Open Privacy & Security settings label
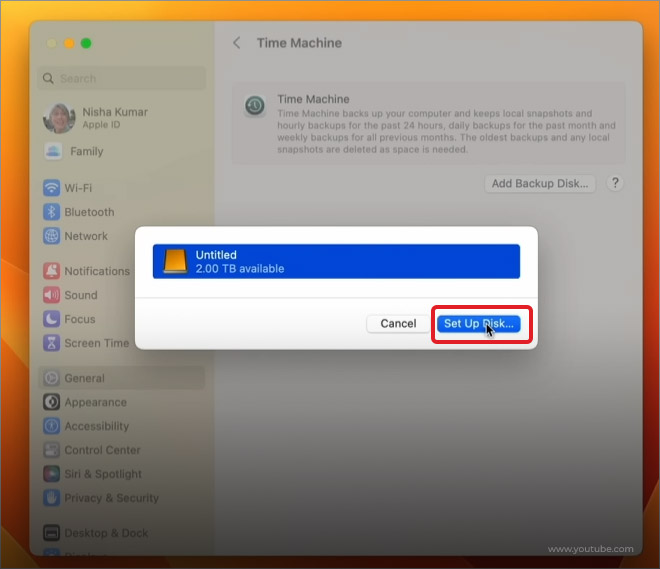This screenshot has width=660, height=569. pos(112,498)
